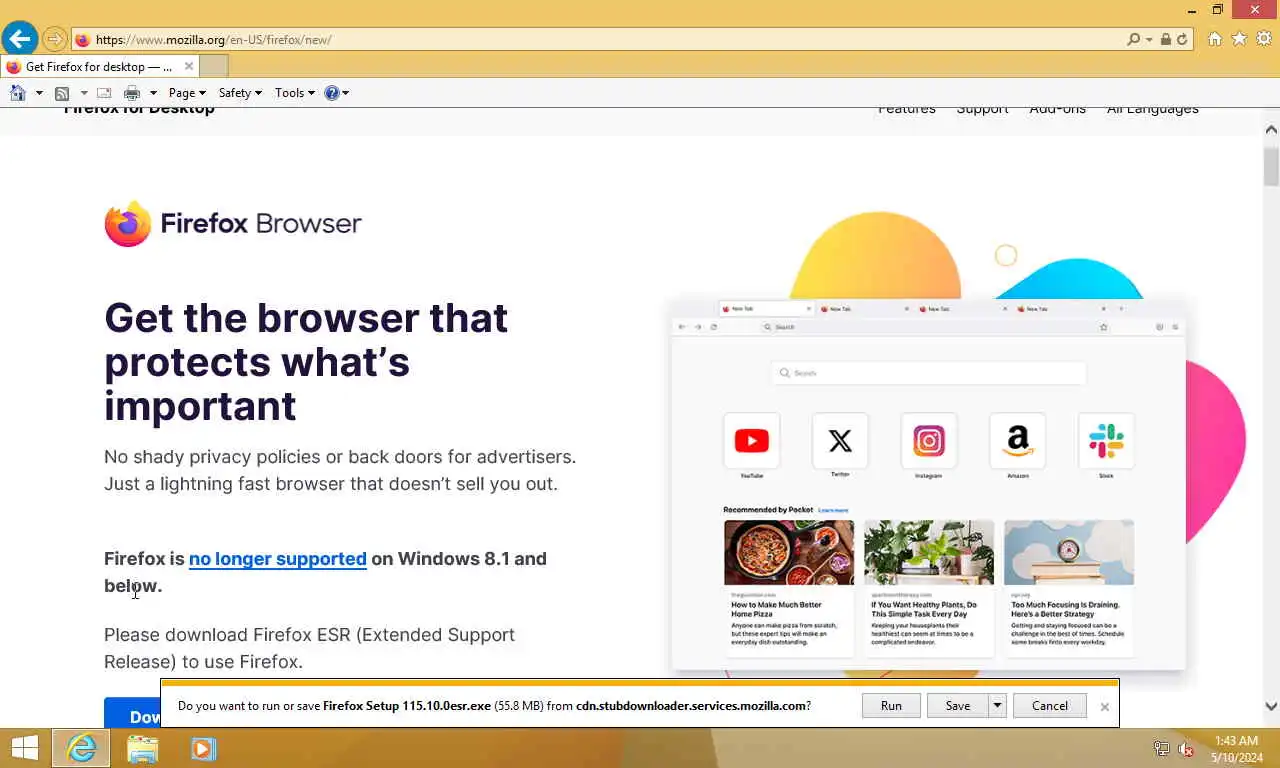
Task: Close the 'Get Firefox for desktop' tab
Action: point(189,67)
